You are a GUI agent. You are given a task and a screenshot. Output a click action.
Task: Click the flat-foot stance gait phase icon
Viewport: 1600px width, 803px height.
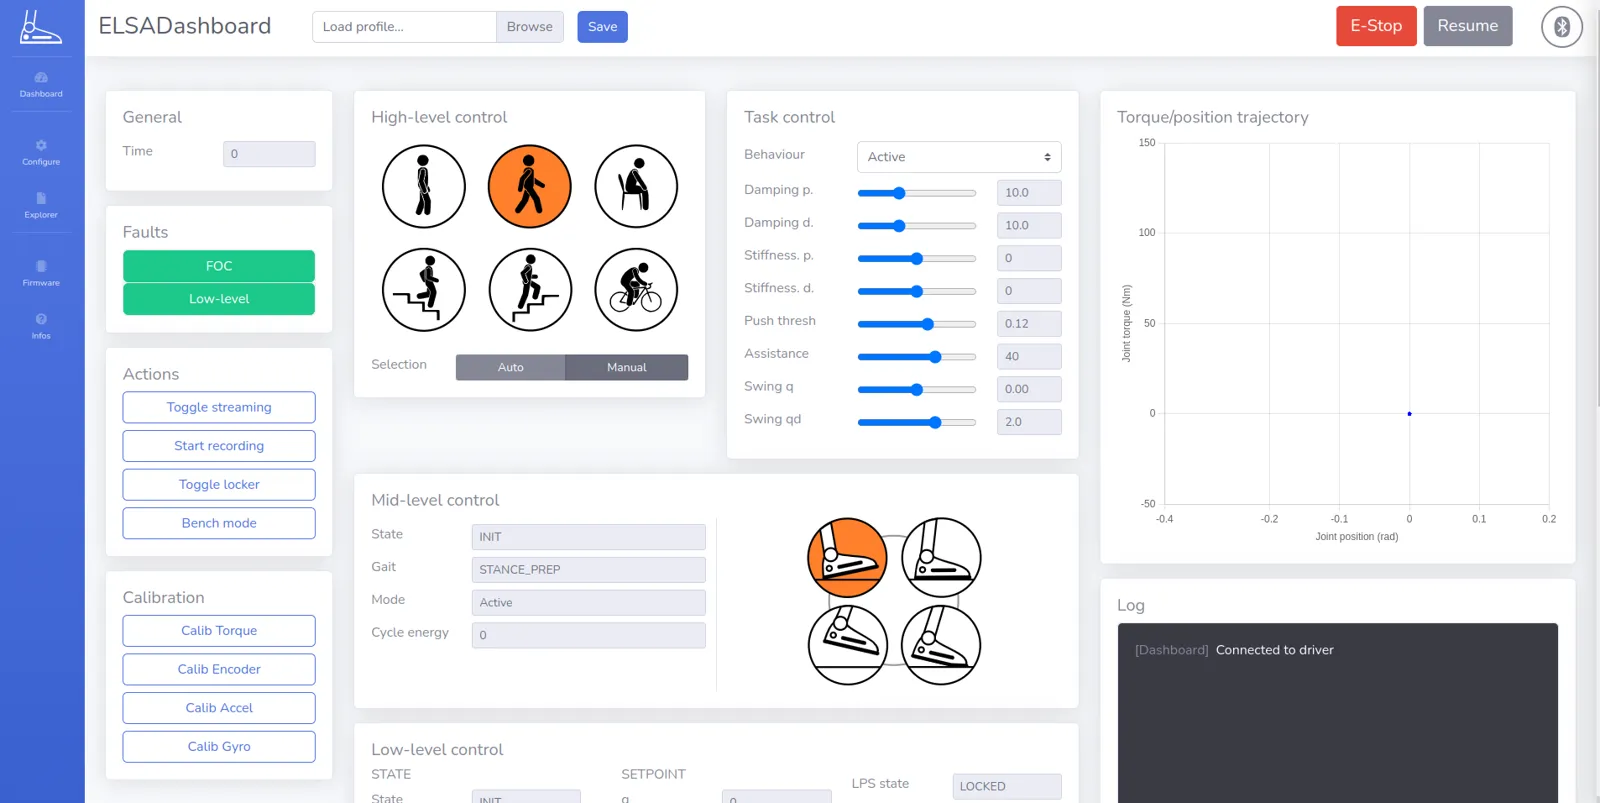[941, 558]
